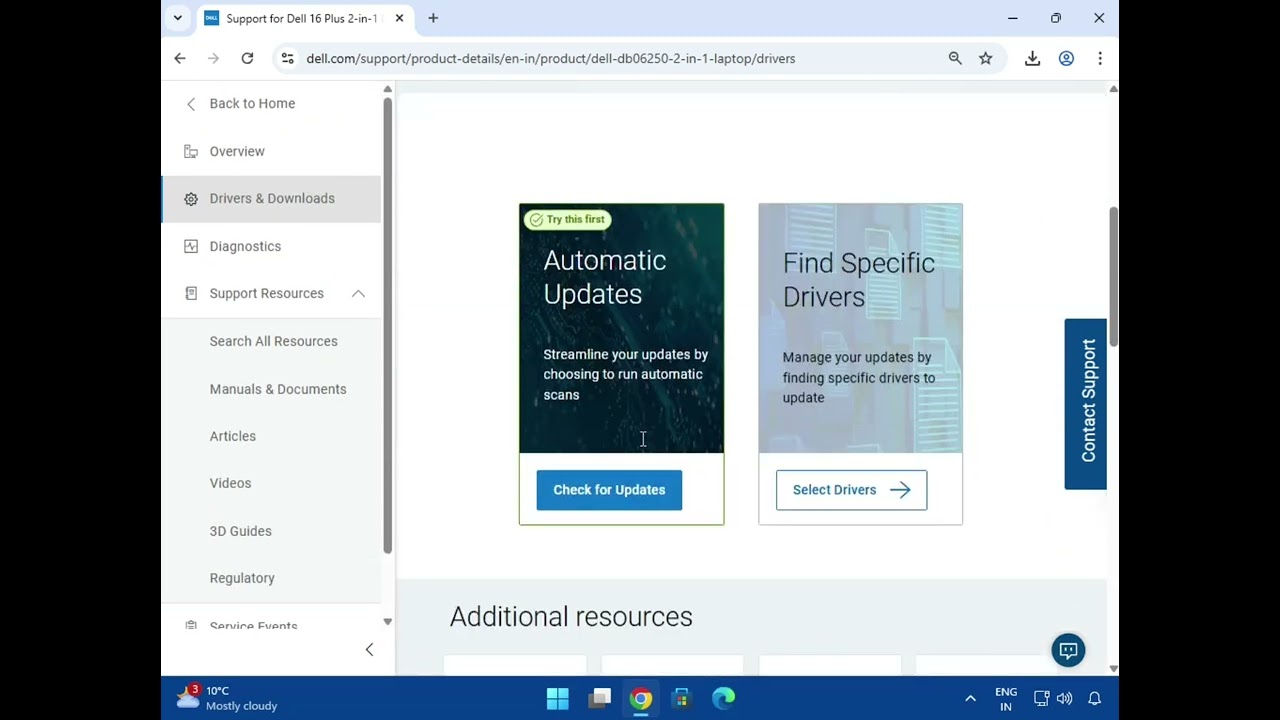Open Manuals & Documents
Screen dimensions: 1280x720
pyautogui.click(x=278, y=389)
